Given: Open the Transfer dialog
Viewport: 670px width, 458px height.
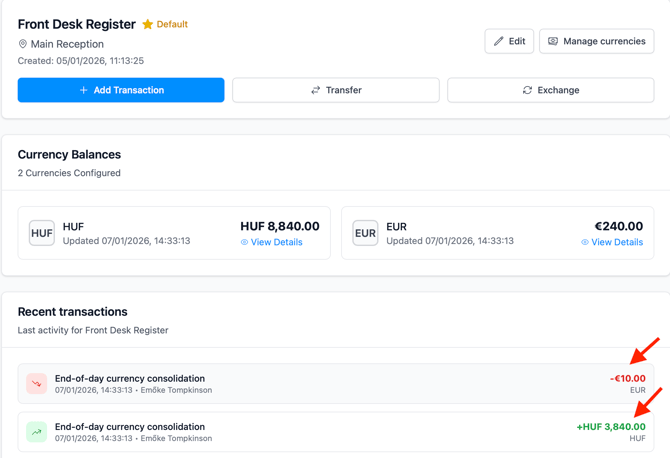Looking at the screenshot, I should [x=336, y=90].
